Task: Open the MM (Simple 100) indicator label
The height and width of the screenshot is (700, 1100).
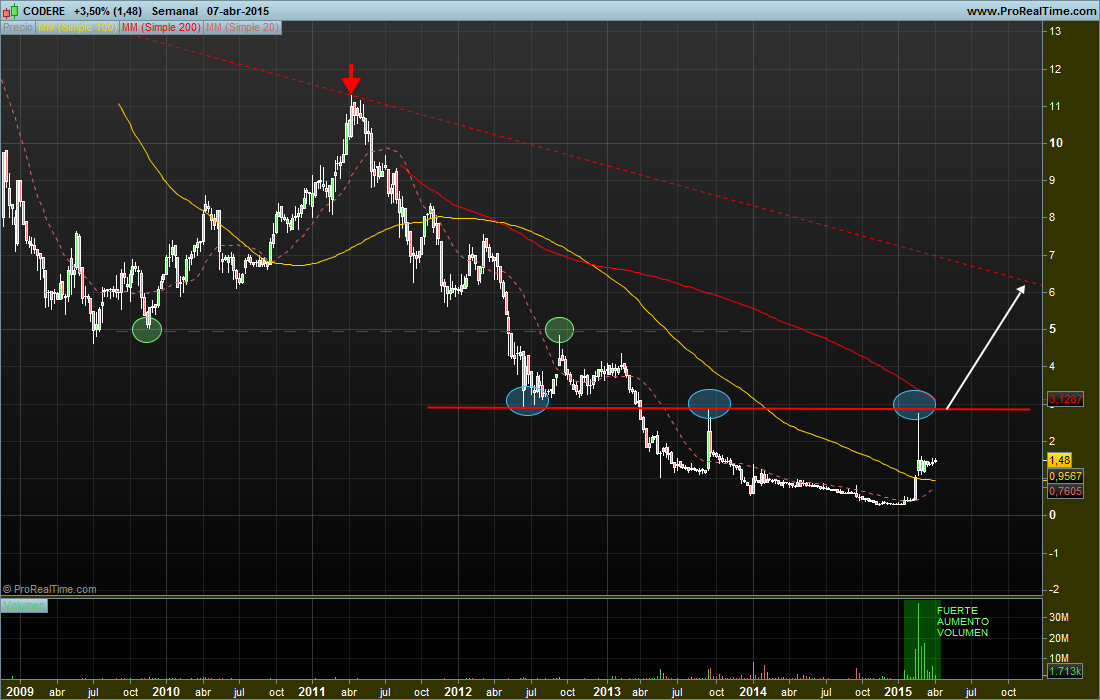Action: (77, 27)
